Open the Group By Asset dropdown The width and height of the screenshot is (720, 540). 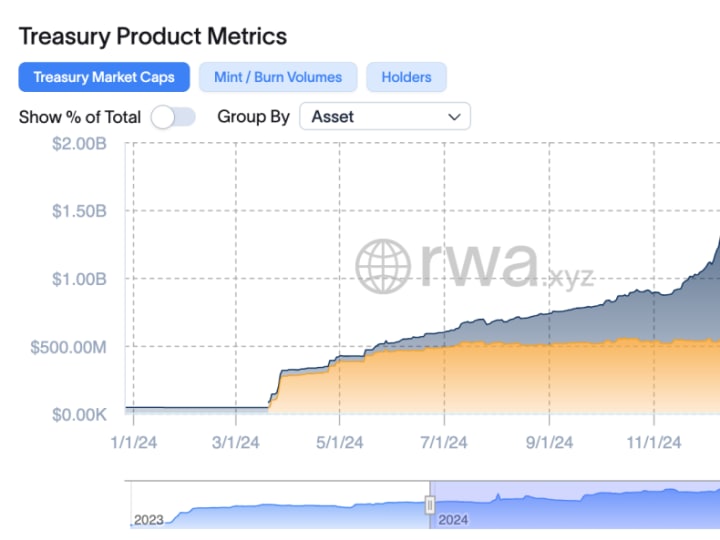pyautogui.click(x=385, y=116)
